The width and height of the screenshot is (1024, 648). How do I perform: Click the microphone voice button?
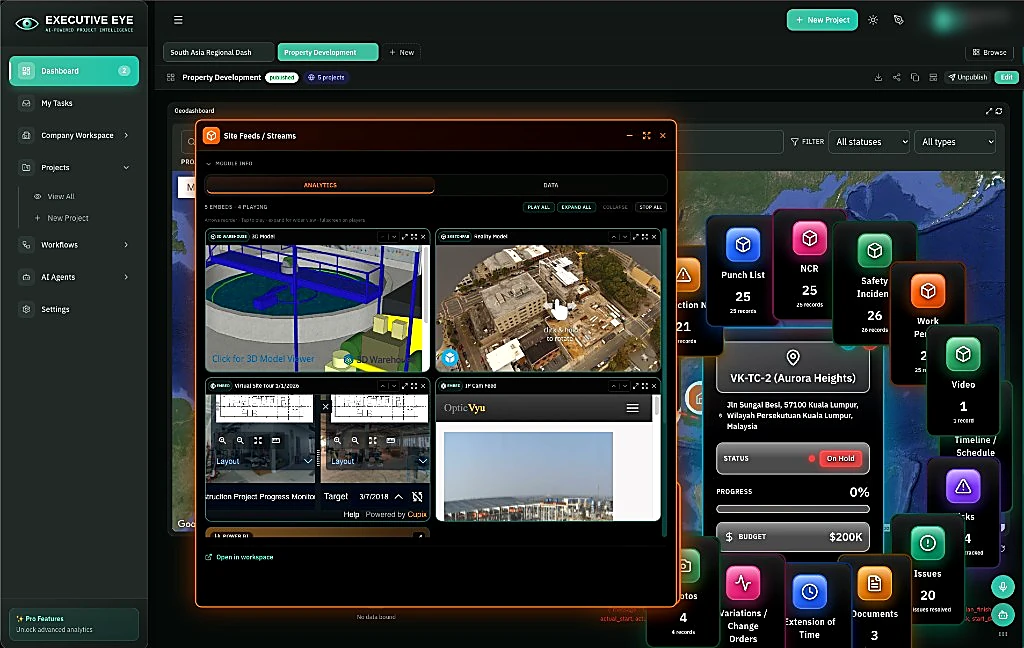[x=1002, y=586]
